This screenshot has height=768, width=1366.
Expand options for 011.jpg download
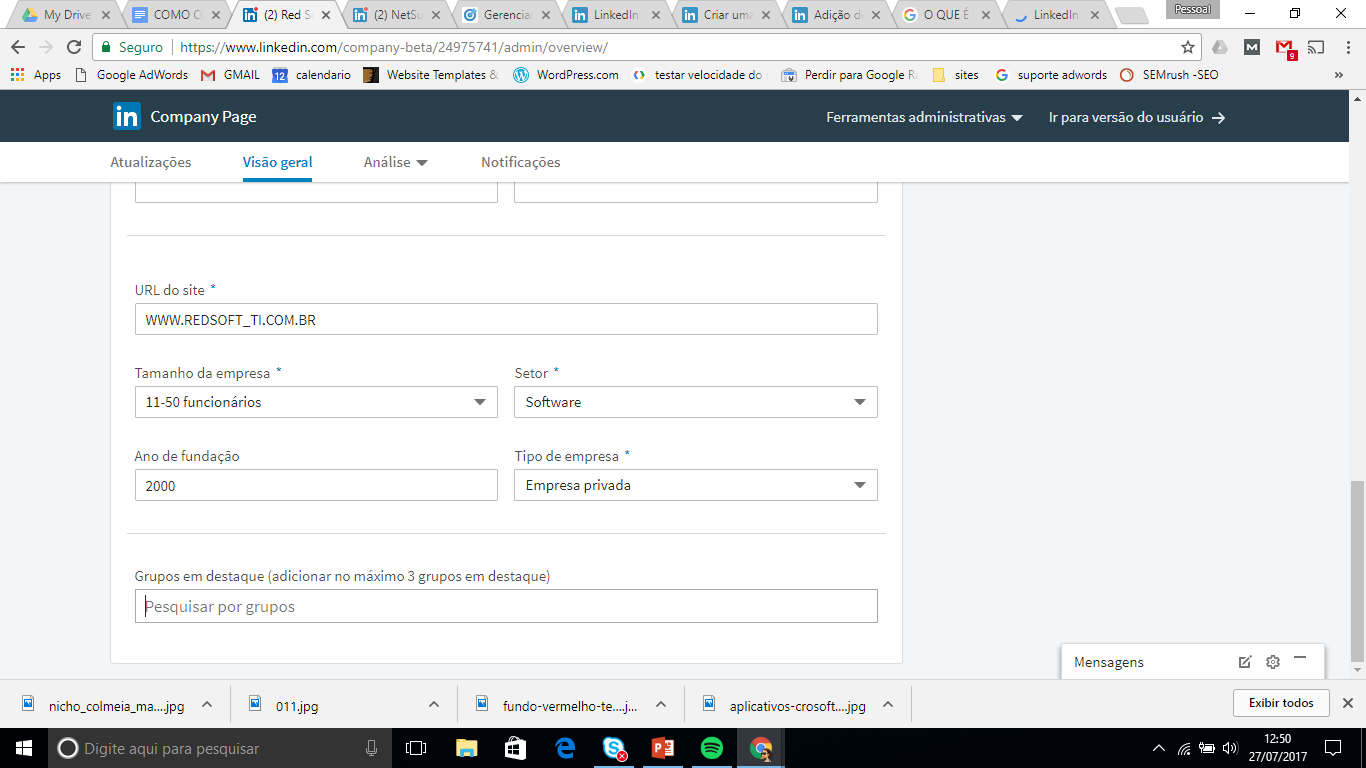click(x=434, y=704)
